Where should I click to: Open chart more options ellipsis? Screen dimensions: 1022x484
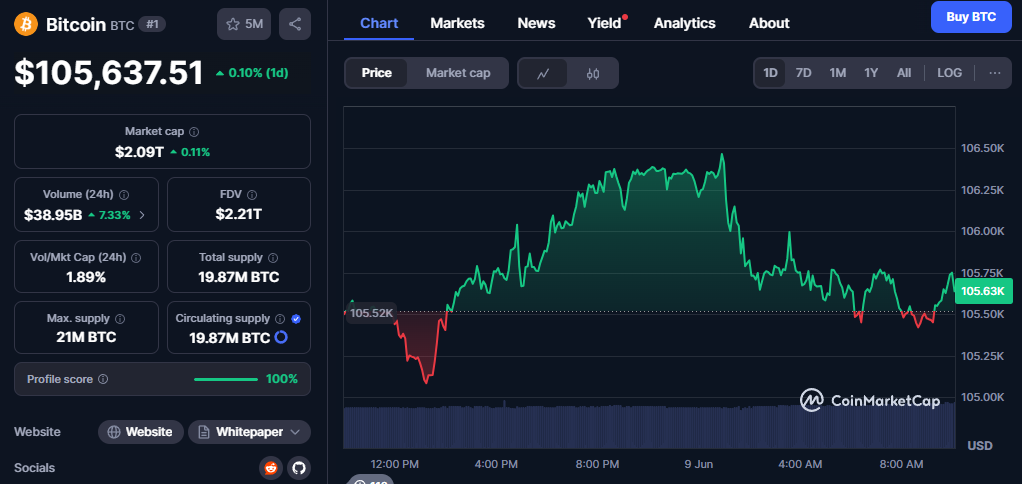(x=995, y=73)
